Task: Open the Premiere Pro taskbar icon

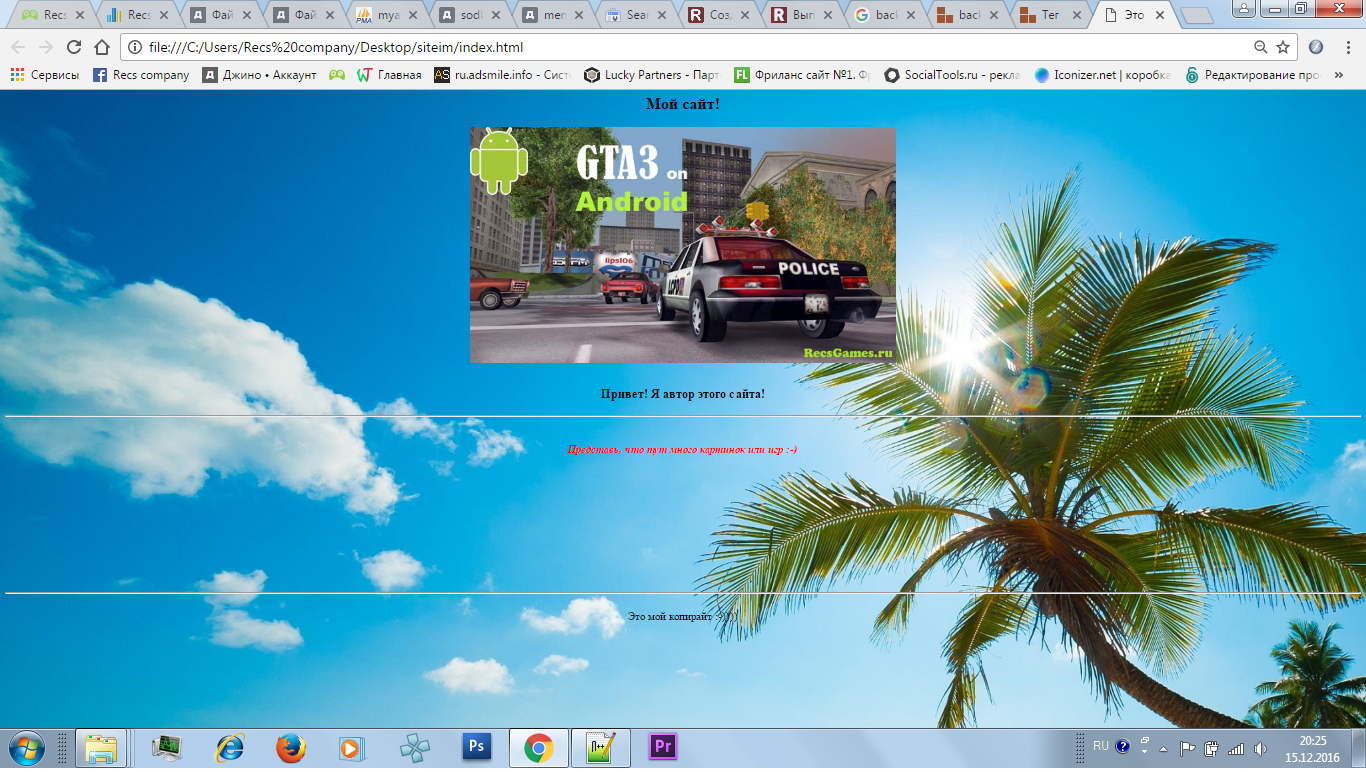Action: click(x=663, y=747)
